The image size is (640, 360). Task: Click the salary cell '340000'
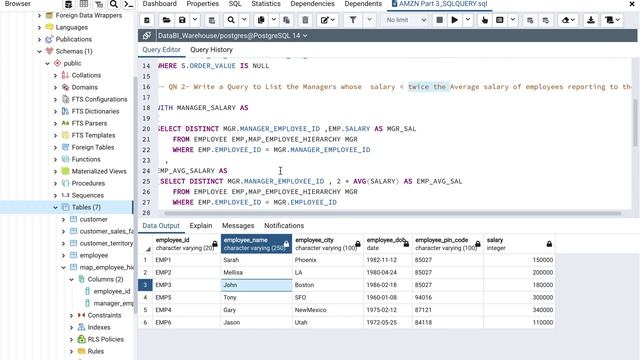pos(519,310)
